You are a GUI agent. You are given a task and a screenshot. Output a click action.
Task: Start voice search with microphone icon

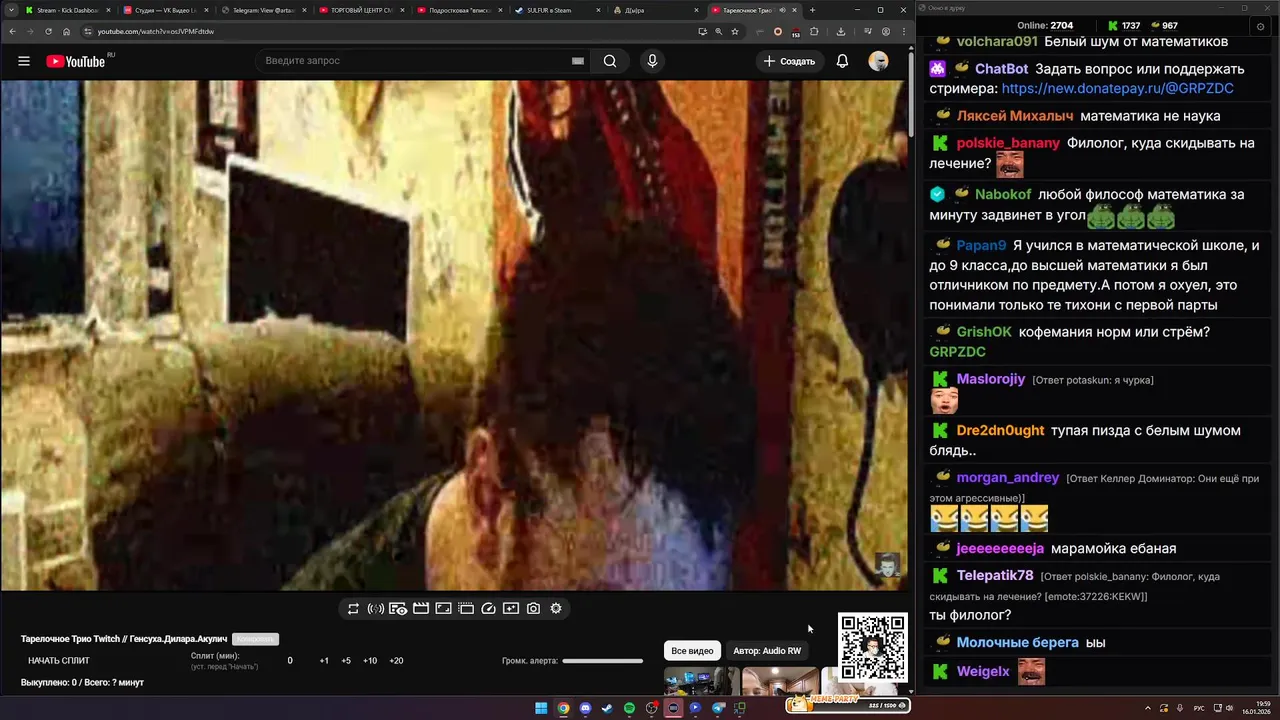tap(652, 61)
